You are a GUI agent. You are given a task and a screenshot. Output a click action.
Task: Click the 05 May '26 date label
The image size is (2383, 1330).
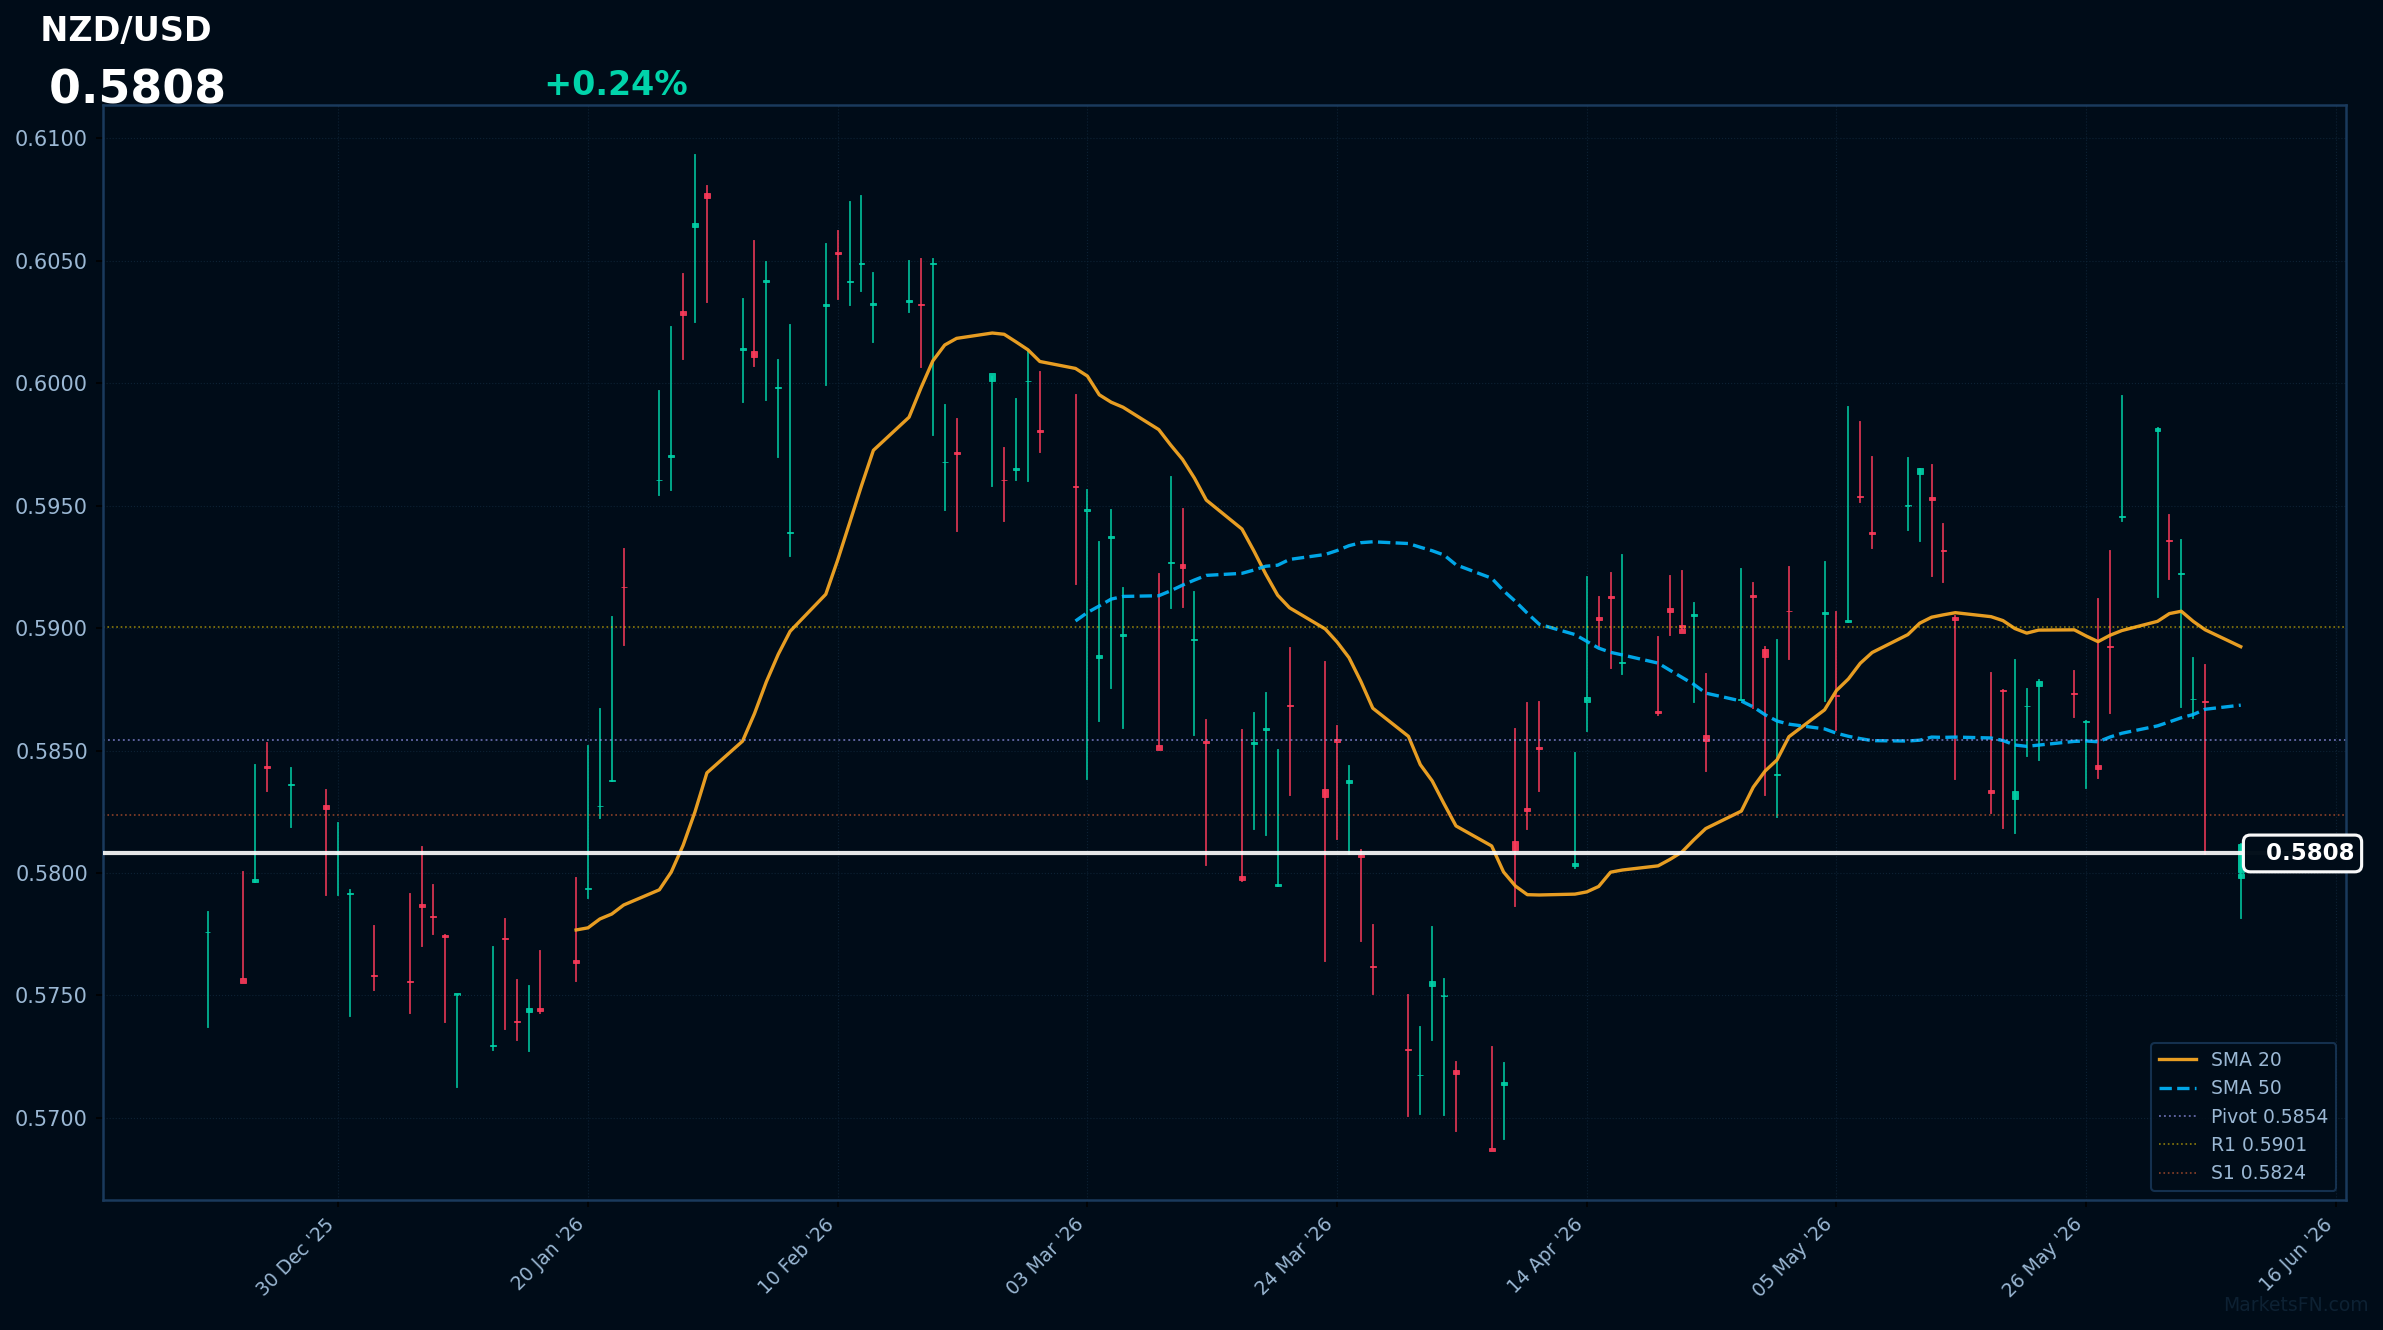[x=1792, y=1257]
